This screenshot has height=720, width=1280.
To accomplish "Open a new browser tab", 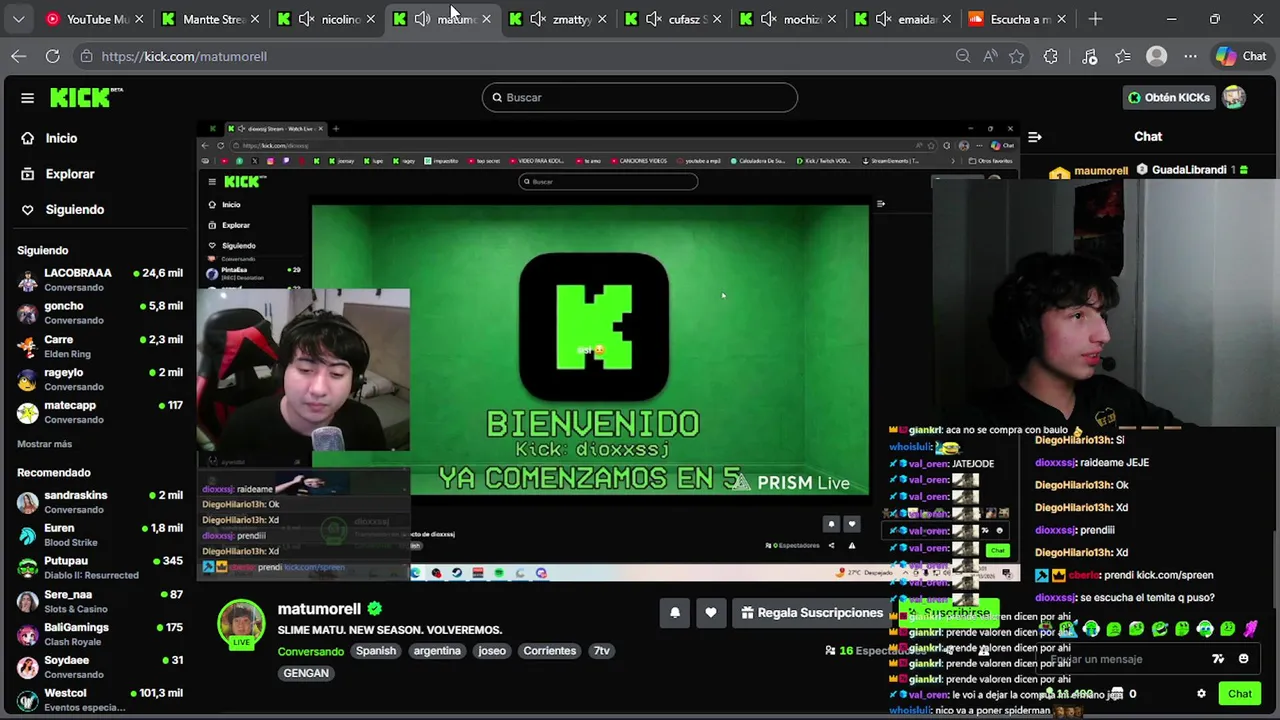I will [1095, 19].
